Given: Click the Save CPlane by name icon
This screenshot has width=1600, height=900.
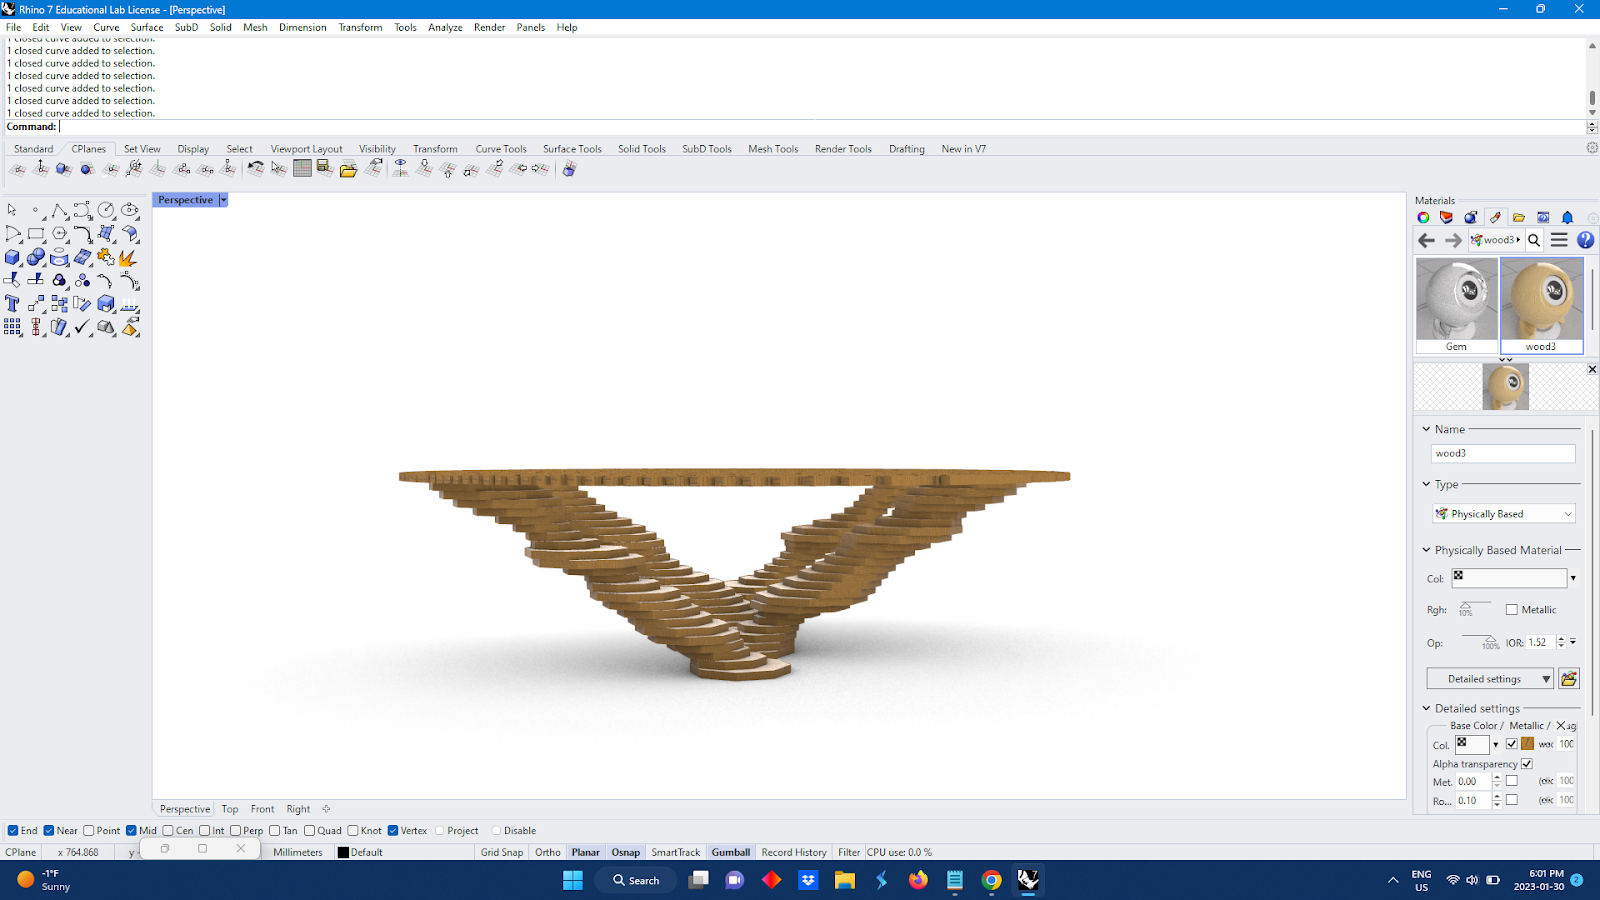Looking at the screenshot, I should click(x=325, y=169).
